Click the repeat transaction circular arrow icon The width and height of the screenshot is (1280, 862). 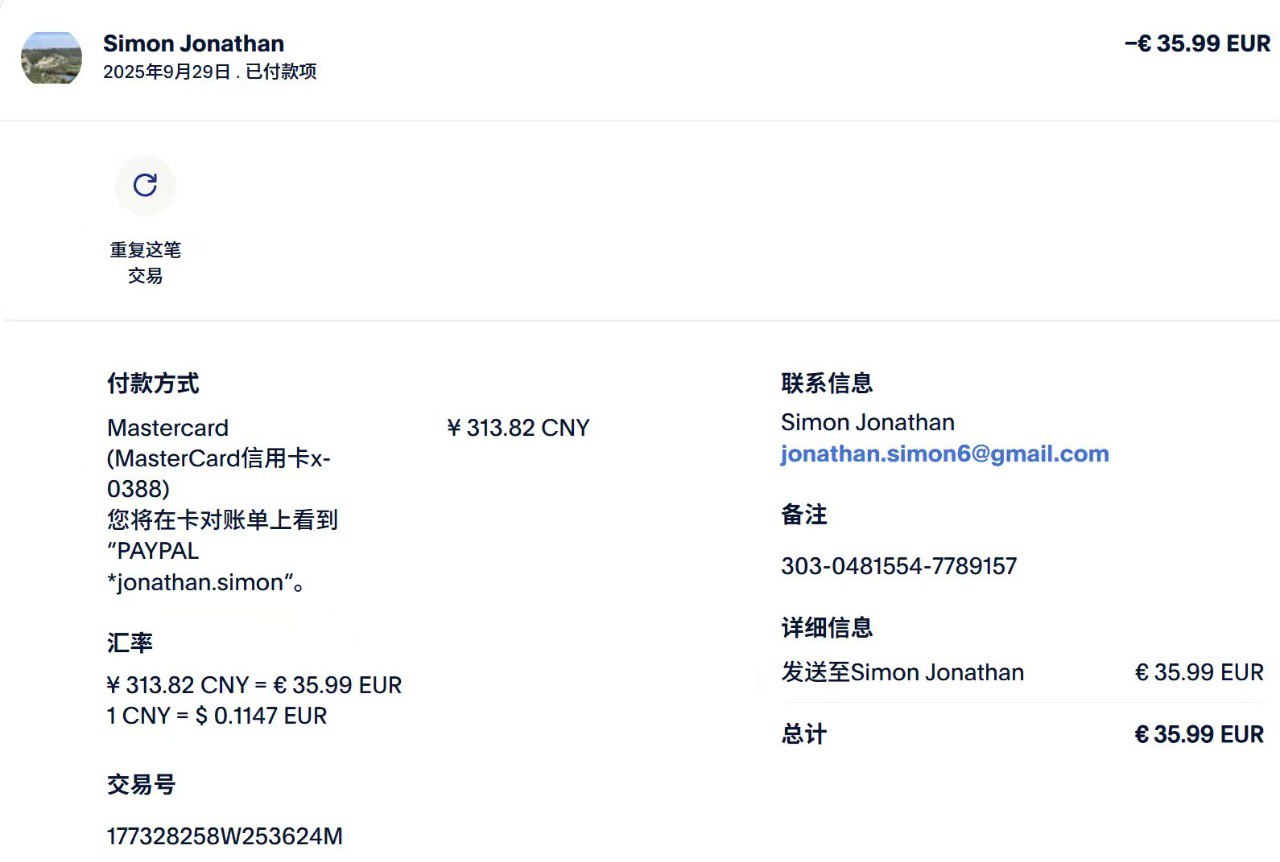point(145,185)
